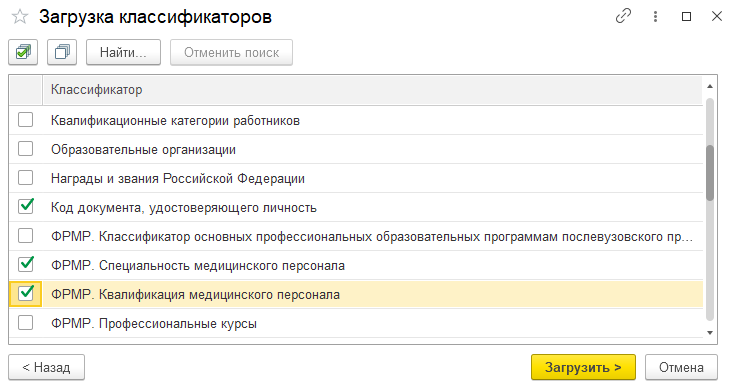
Task: Click the Найти... button
Action: (123, 52)
